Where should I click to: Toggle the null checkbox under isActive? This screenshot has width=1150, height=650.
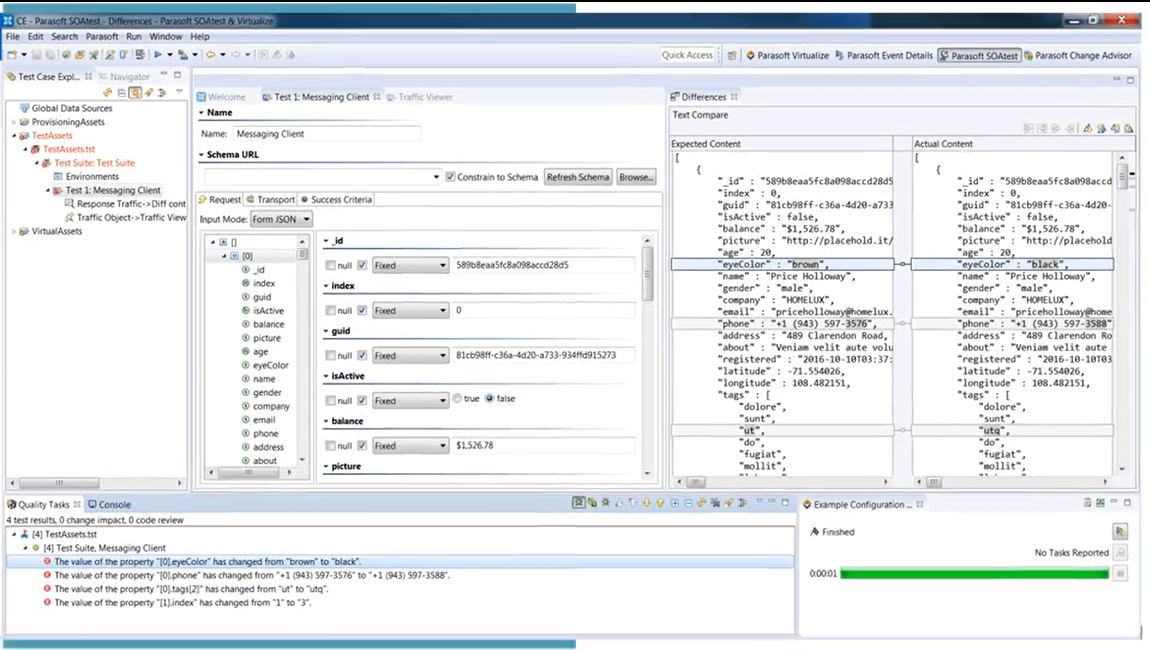330,401
